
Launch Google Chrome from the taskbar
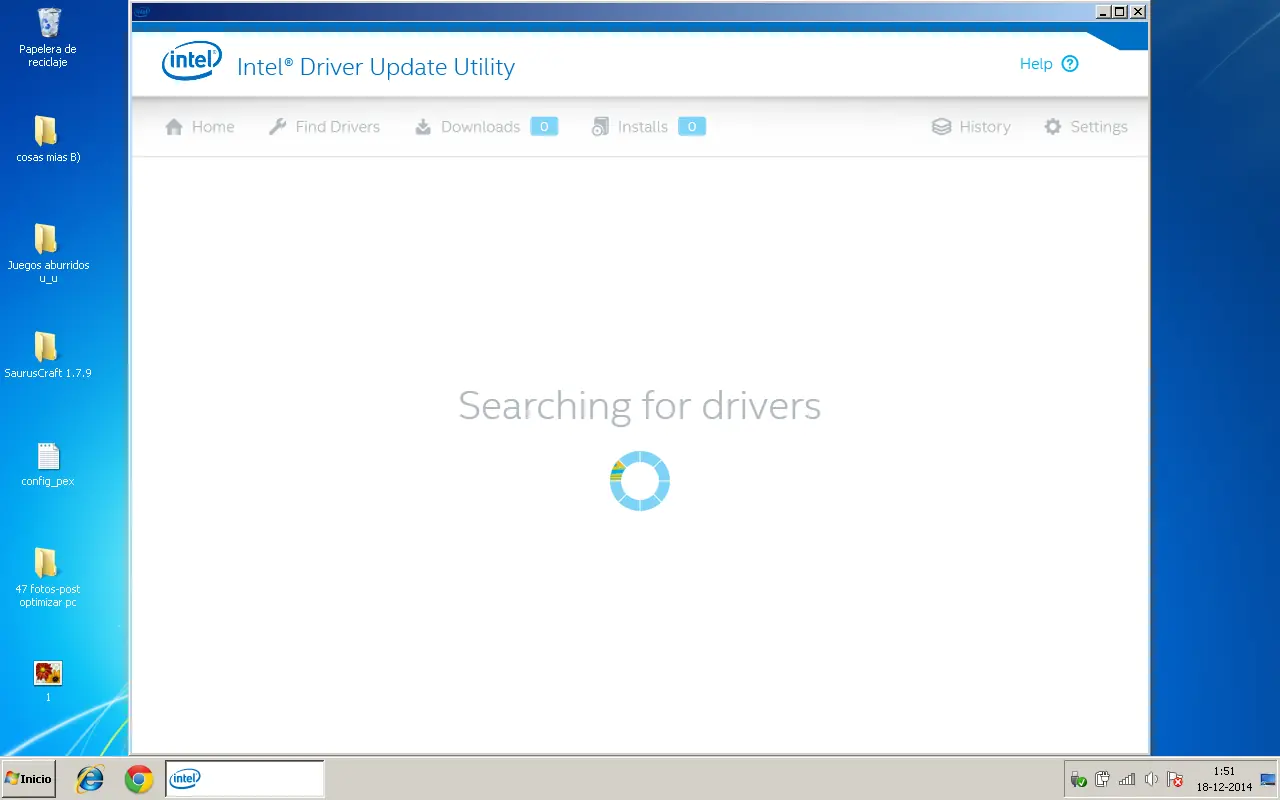click(x=139, y=779)
